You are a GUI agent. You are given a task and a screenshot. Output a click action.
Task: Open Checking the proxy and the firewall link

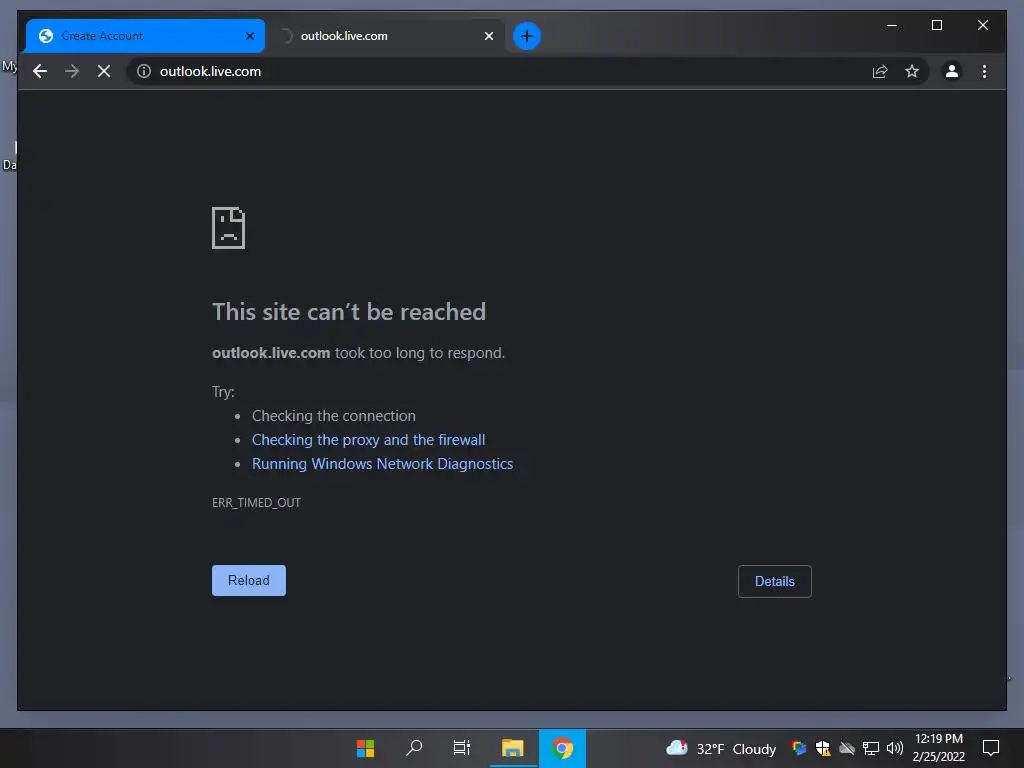(368, 440)
